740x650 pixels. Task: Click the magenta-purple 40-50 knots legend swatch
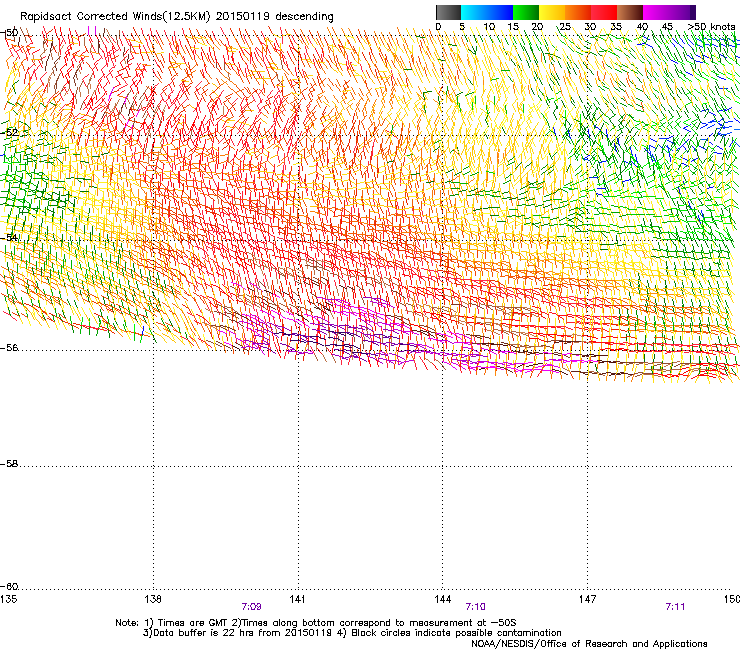click(x=669, y=12)
